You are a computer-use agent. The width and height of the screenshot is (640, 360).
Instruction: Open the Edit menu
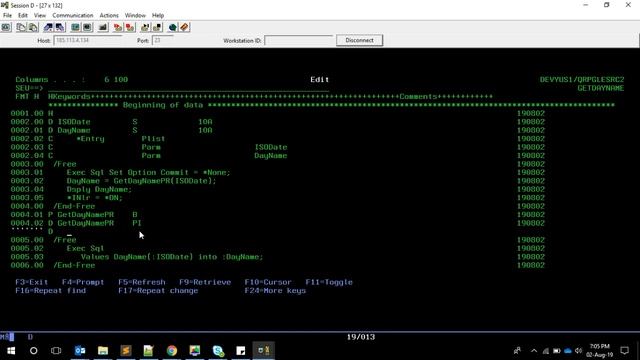(x=22, y=15)
